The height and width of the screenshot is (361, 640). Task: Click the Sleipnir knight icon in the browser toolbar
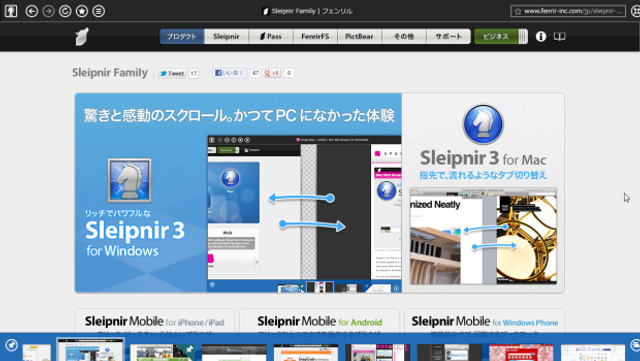tap(11, 11)
